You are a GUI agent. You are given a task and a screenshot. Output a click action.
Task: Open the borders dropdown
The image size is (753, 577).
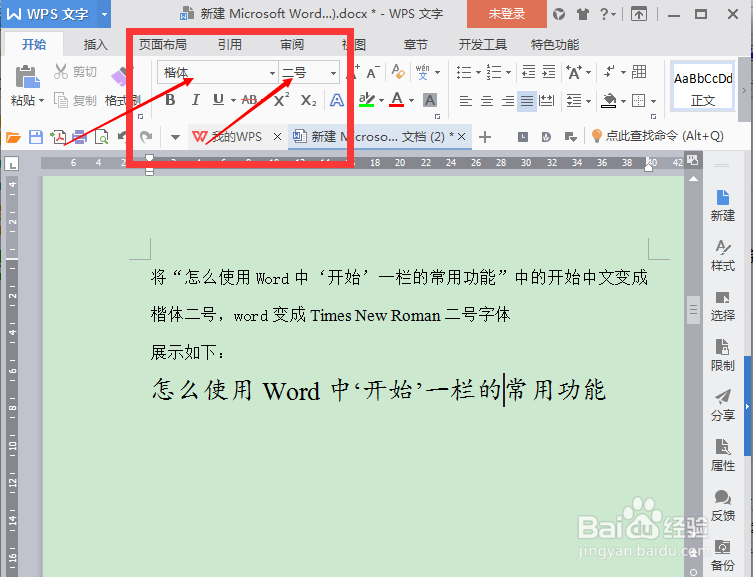(654, 101)
